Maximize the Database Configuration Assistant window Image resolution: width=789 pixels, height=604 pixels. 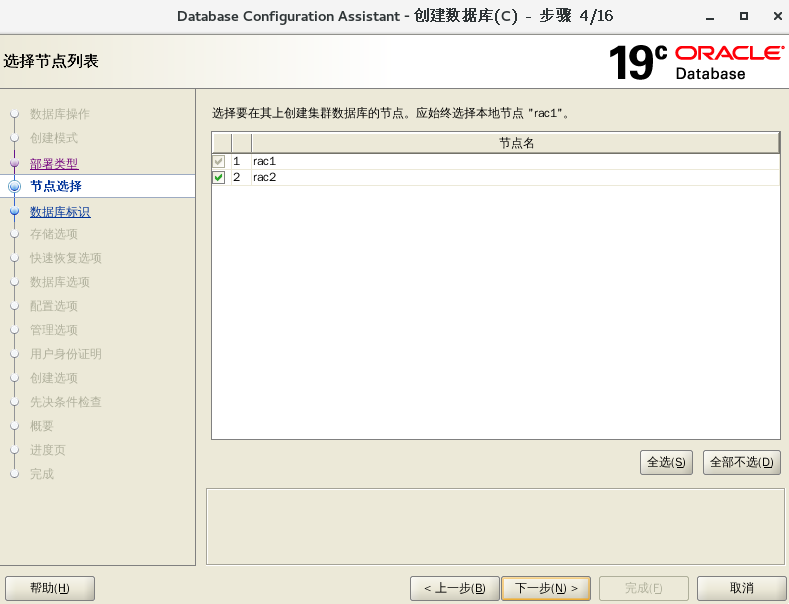click(743, 16)
